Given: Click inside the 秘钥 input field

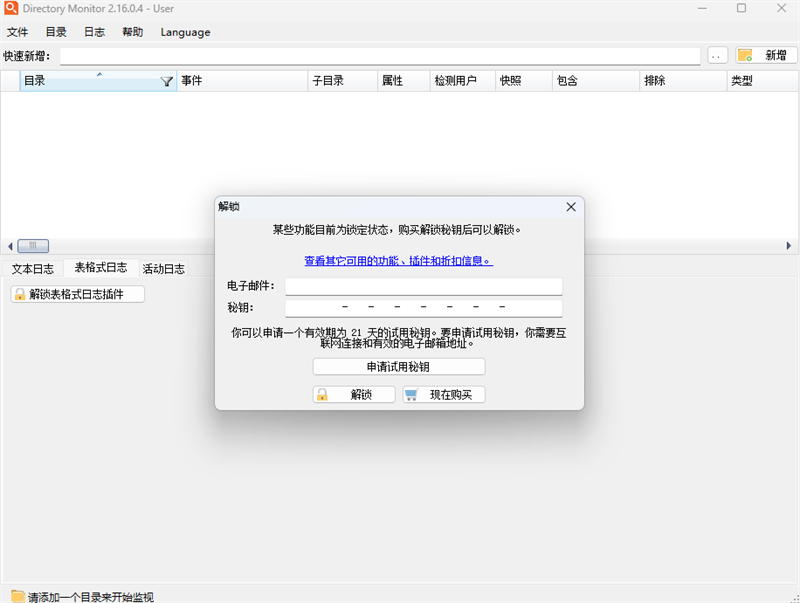Looking at the screenshot, I should coord(425,307).
